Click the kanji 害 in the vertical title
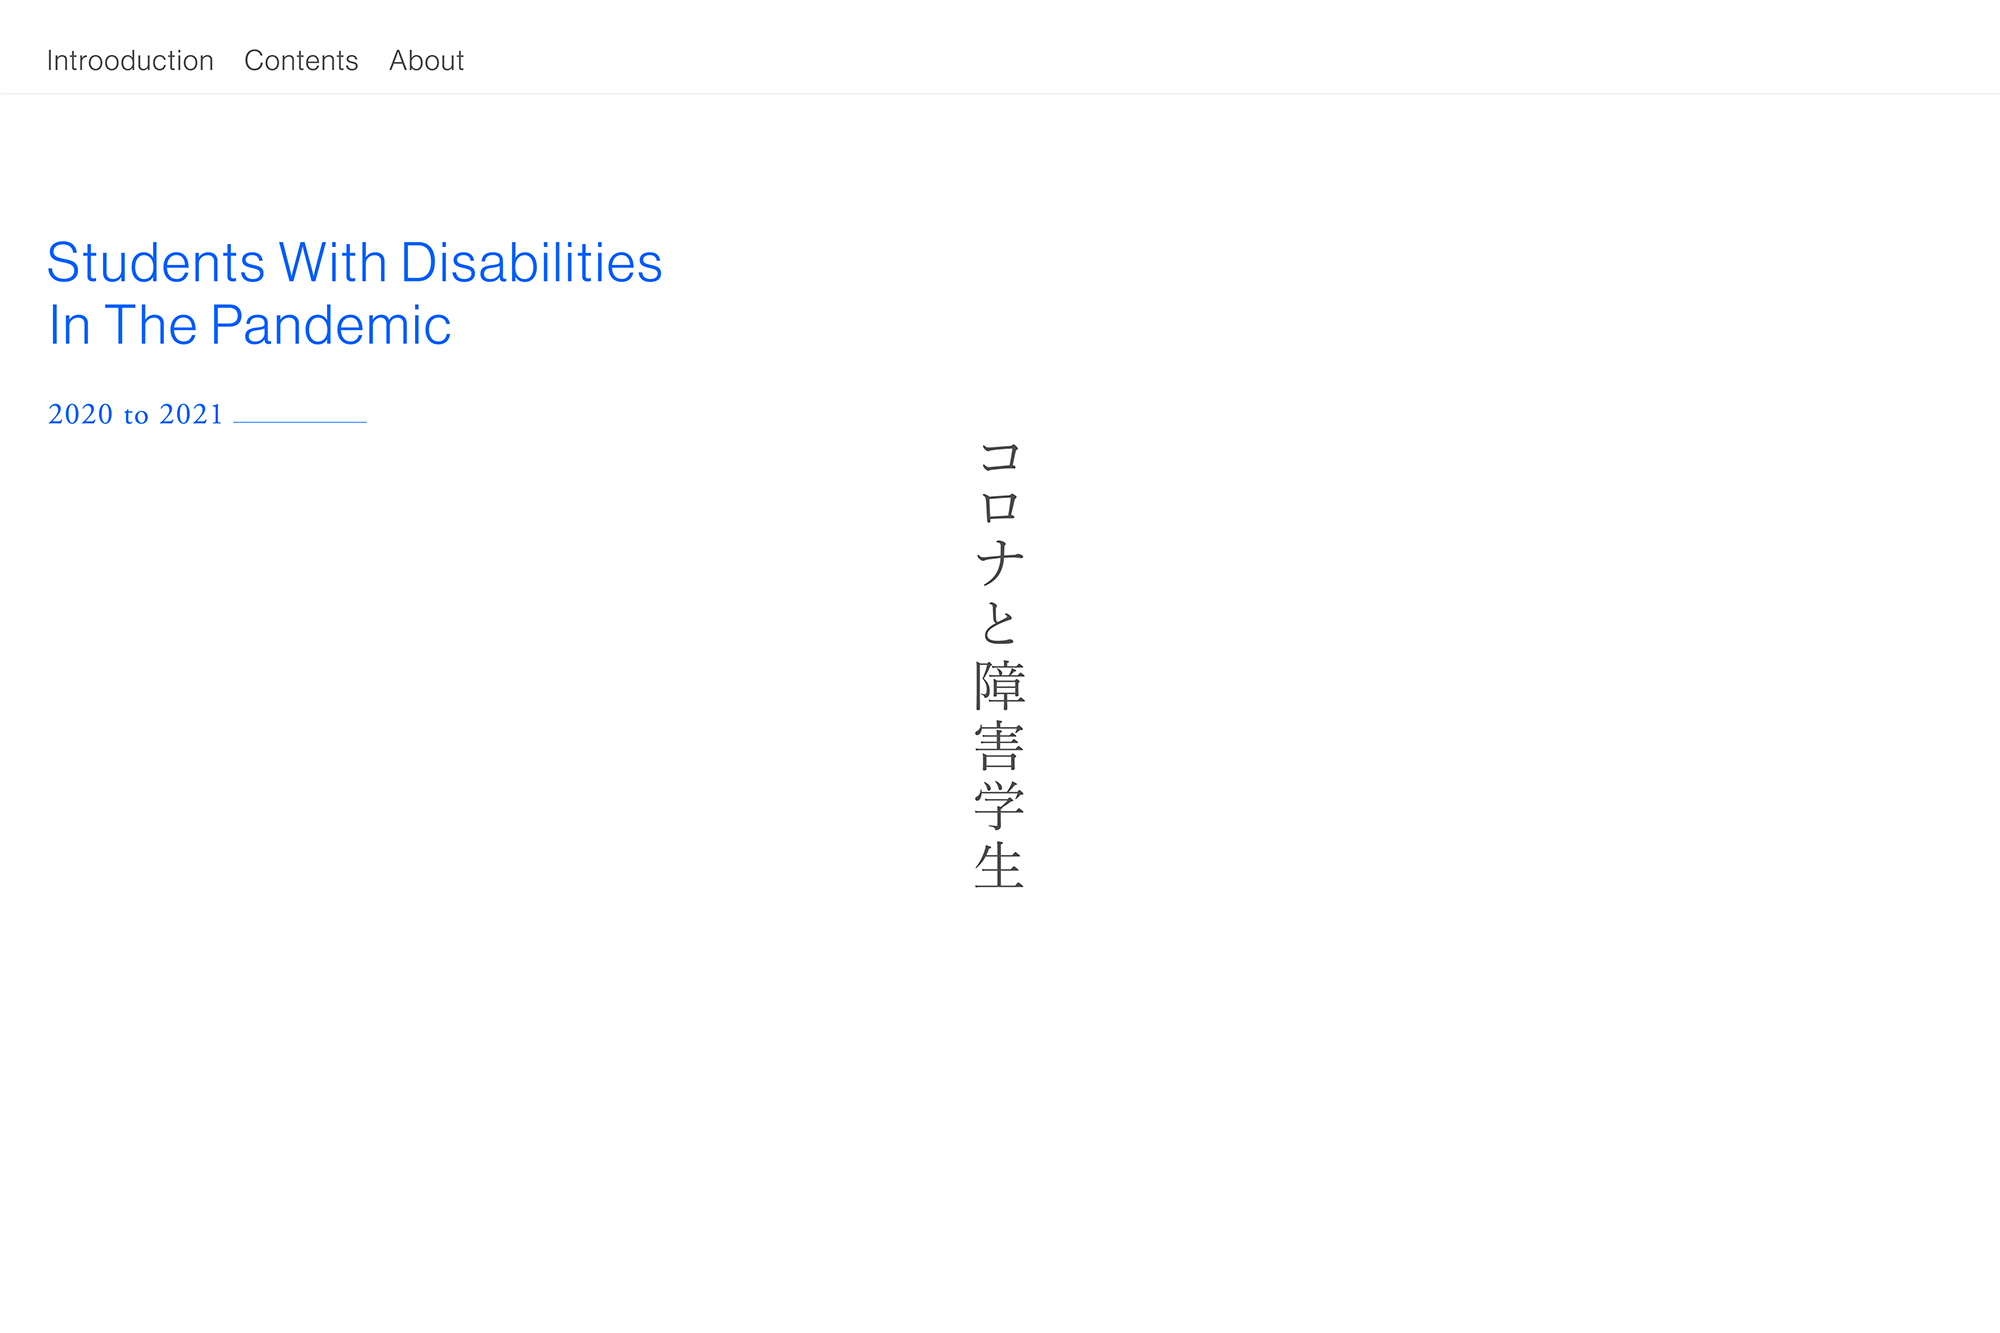 tap(999, 745)
